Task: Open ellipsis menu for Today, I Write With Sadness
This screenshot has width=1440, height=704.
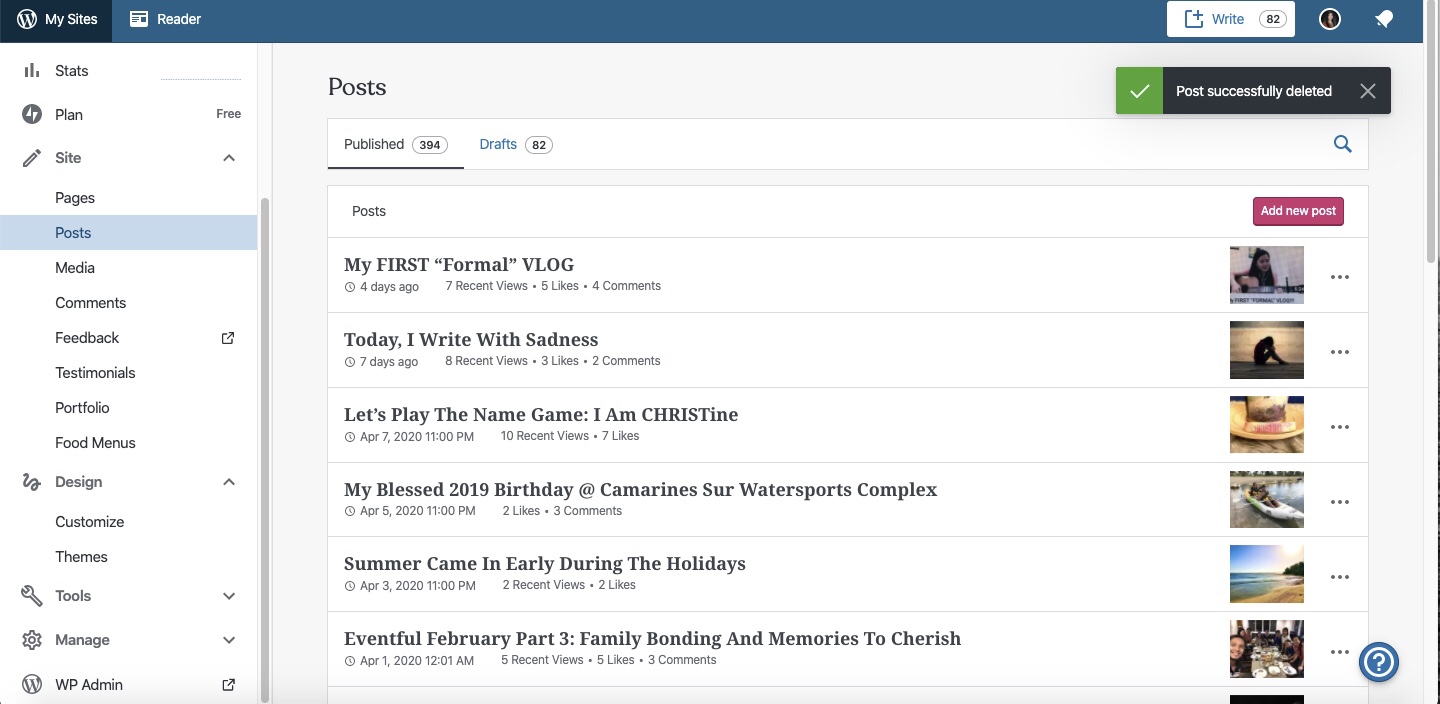Action: (x=1339, y=352)
